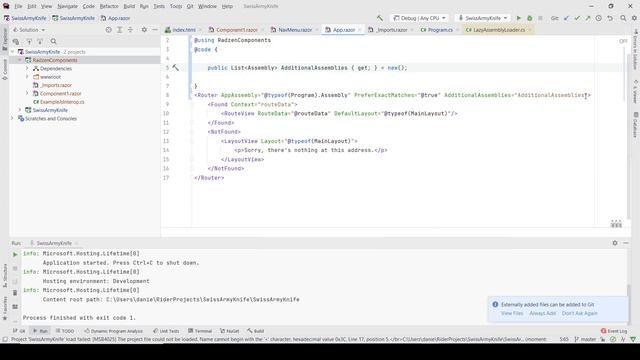The height and width of the screenshot is (360, 640).
Task: Switch to the NavMenu.razor editor tab
Action: click(295, 30)
